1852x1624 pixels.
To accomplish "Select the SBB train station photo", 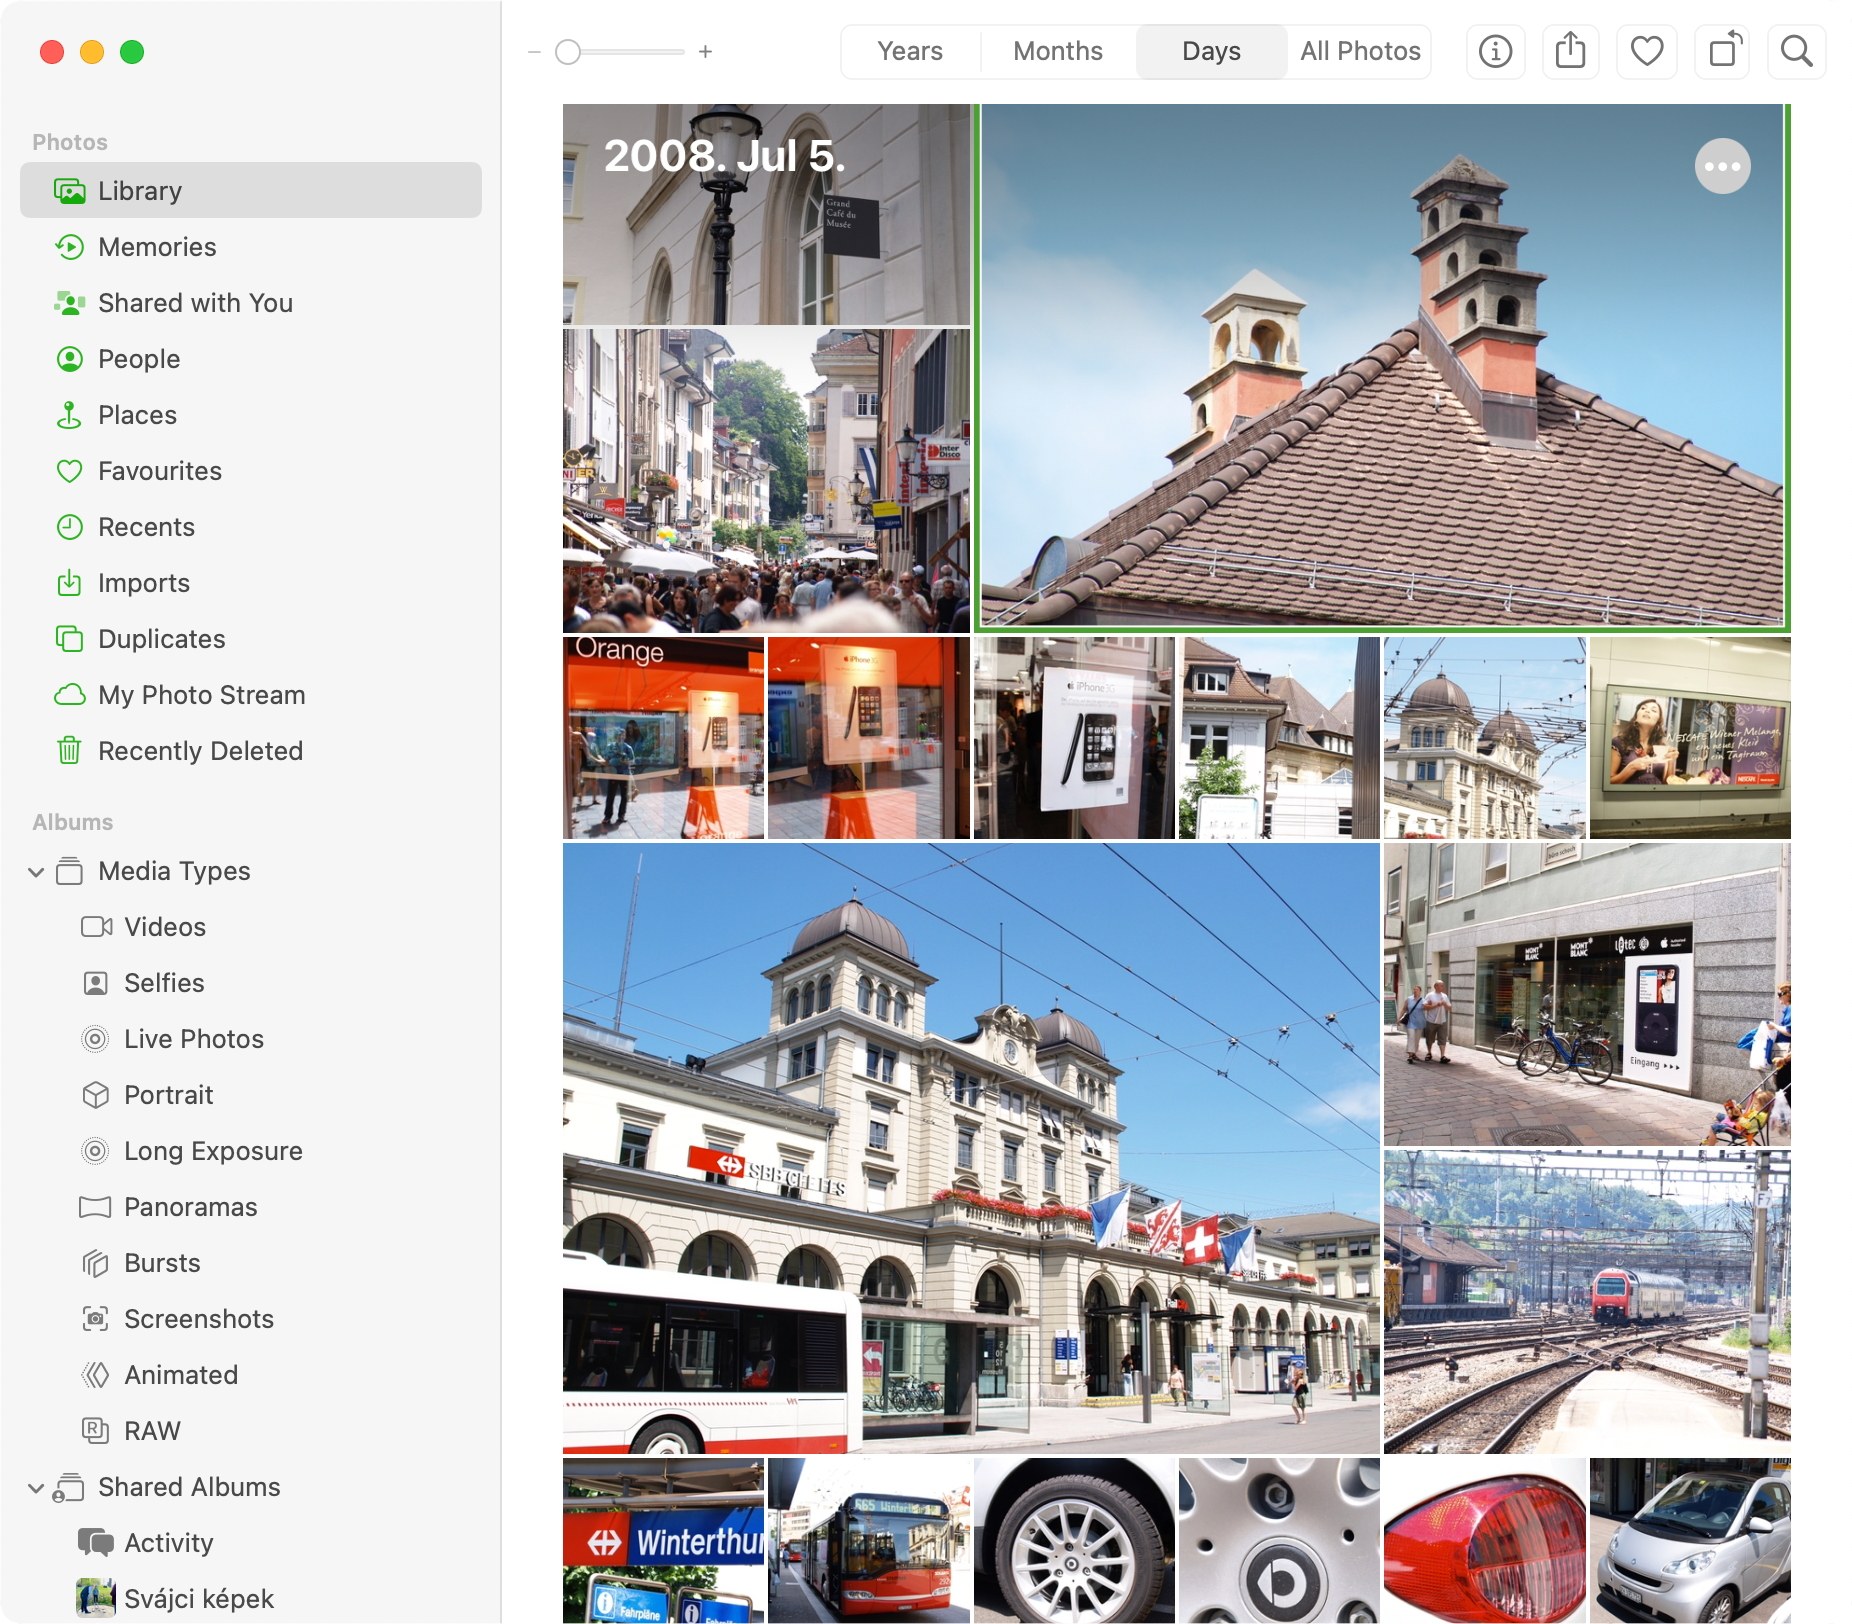I will pos(970,1147).
